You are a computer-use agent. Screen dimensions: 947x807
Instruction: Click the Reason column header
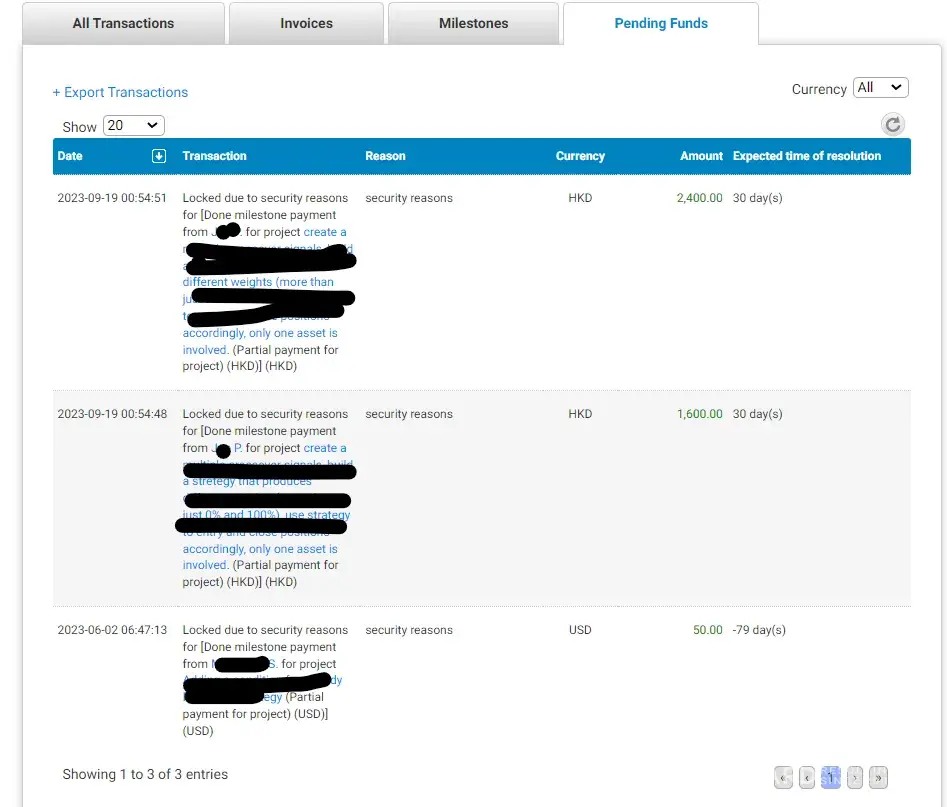(385, 156)
